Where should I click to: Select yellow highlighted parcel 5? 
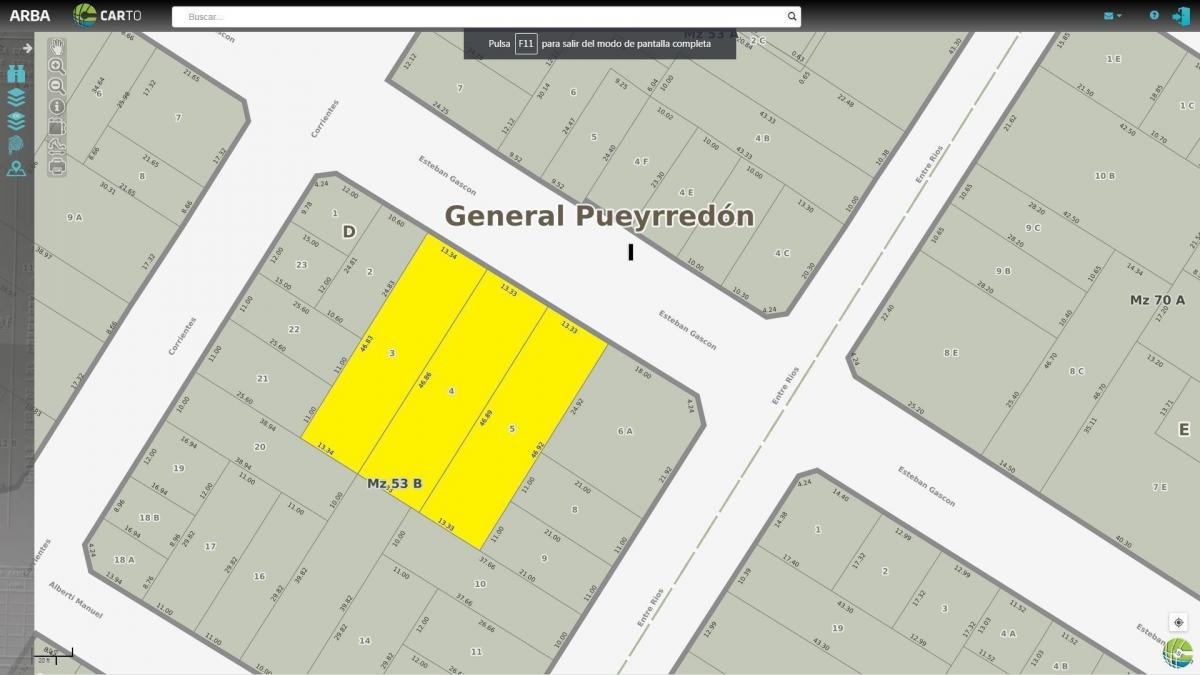point(512,429)
